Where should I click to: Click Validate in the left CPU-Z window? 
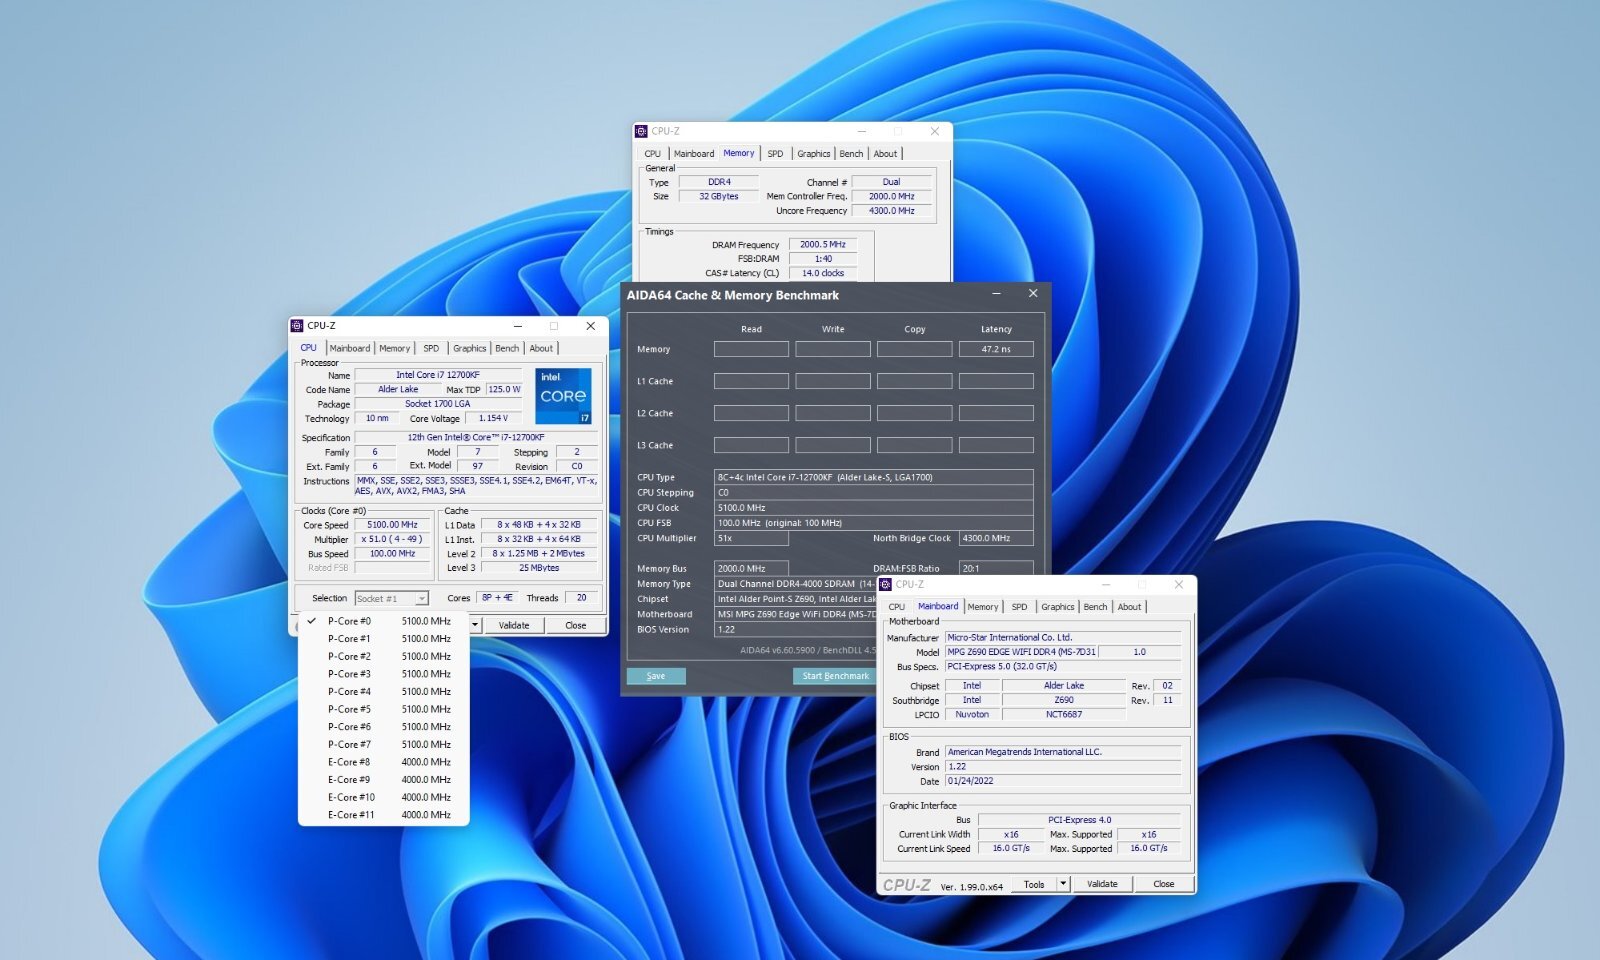(x=514, y=625)
